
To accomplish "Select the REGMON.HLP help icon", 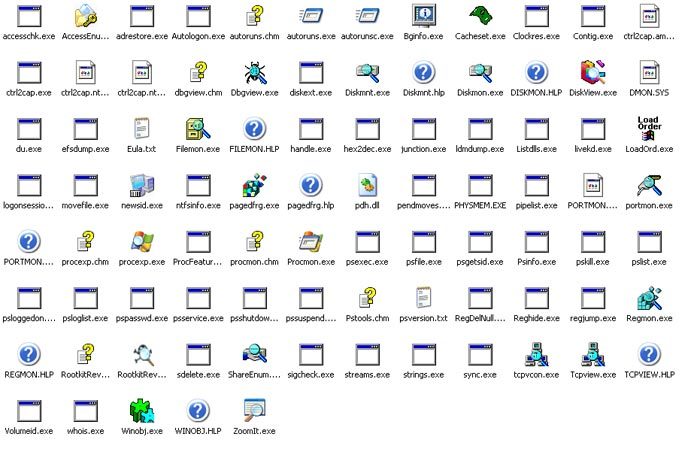I will (x=29, y=354).
